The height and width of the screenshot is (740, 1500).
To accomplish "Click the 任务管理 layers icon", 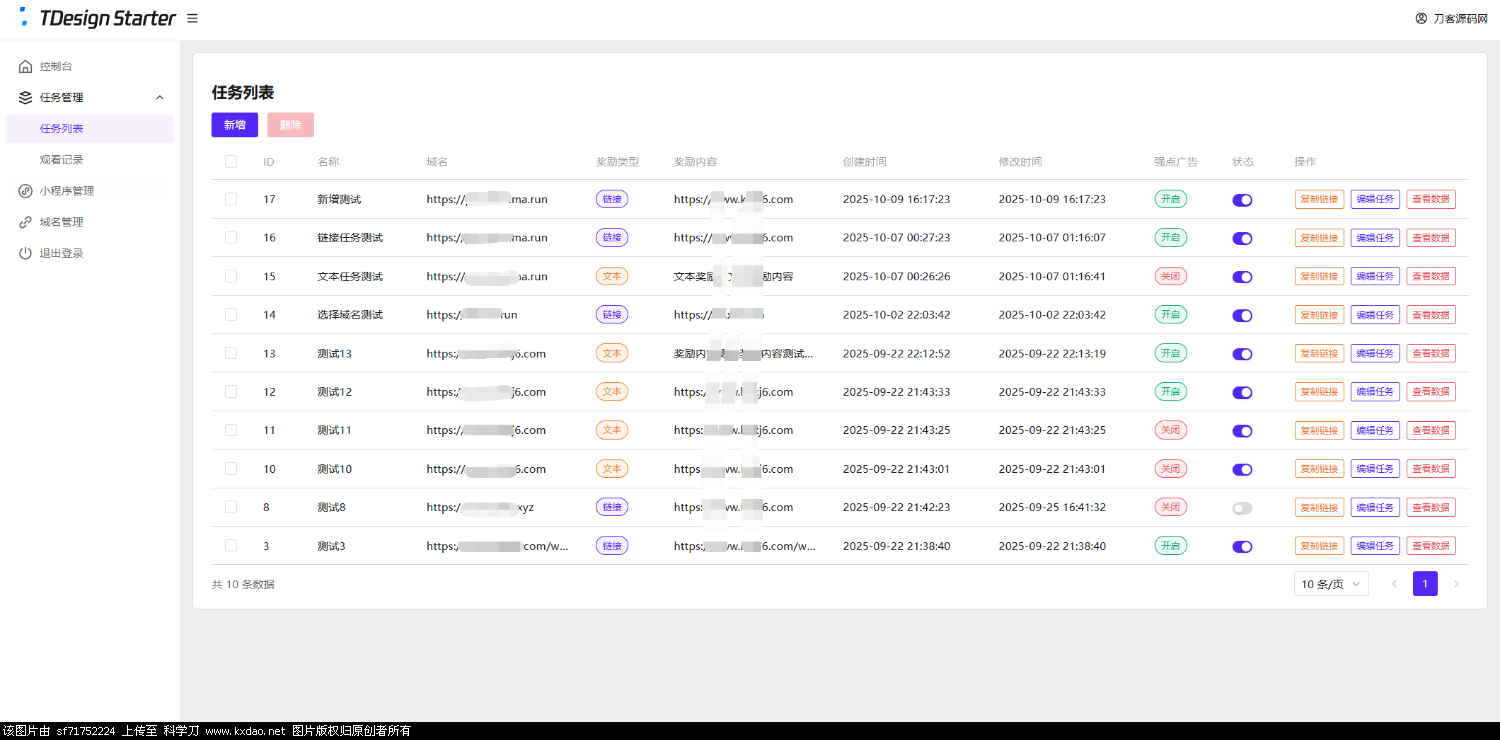I will [26, 97].
